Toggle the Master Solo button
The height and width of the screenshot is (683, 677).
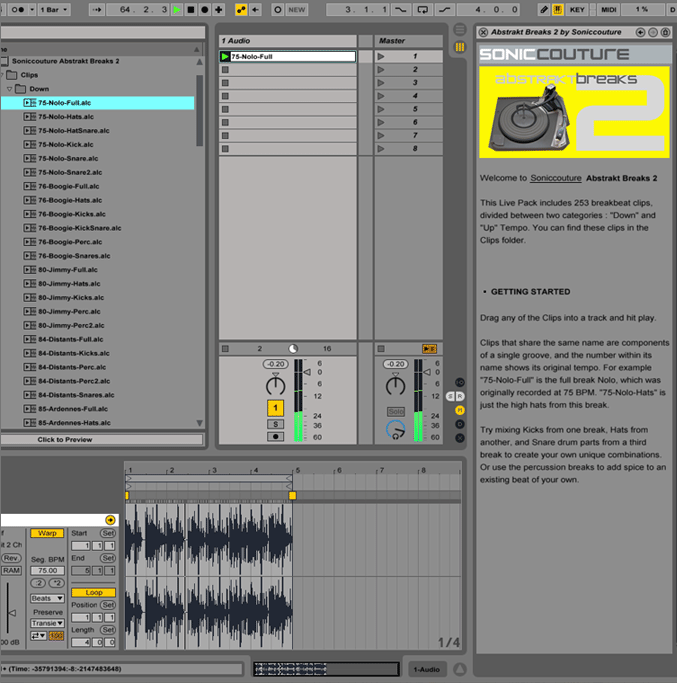coord(396,412)
